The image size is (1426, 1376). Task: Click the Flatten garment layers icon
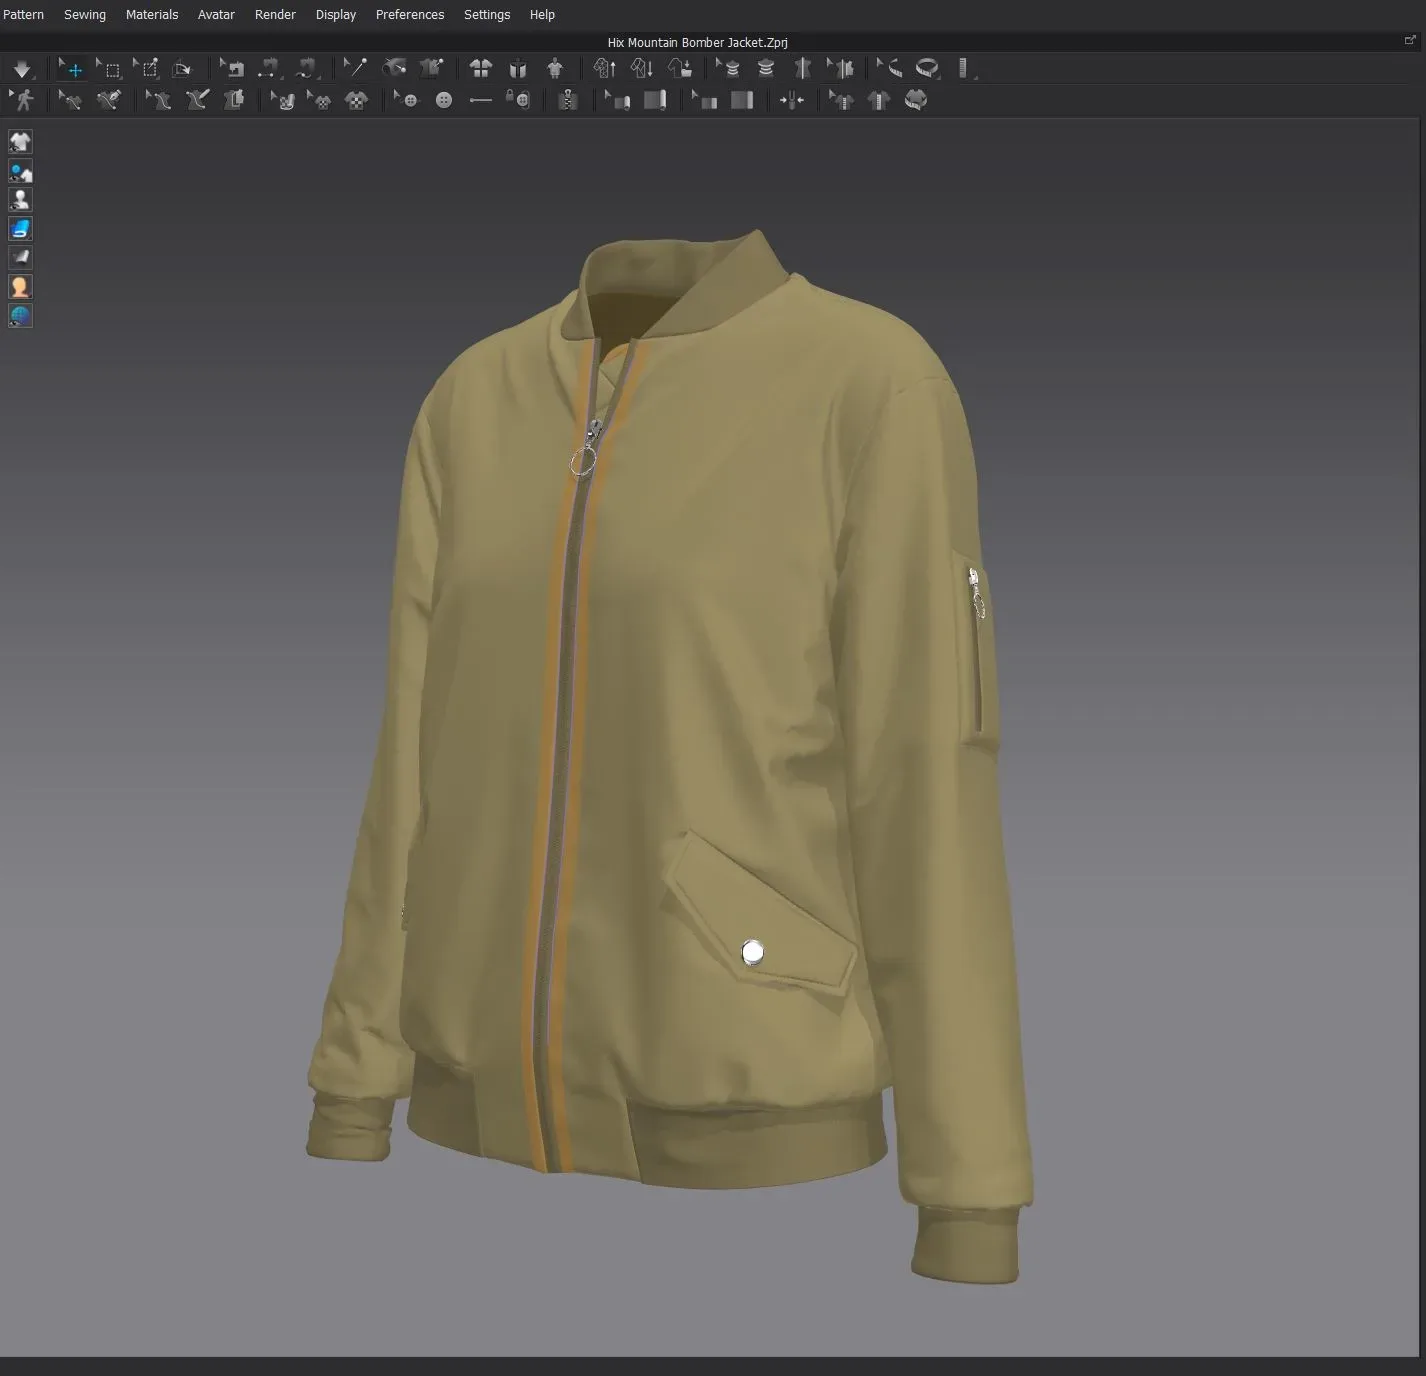coord(234,100)
